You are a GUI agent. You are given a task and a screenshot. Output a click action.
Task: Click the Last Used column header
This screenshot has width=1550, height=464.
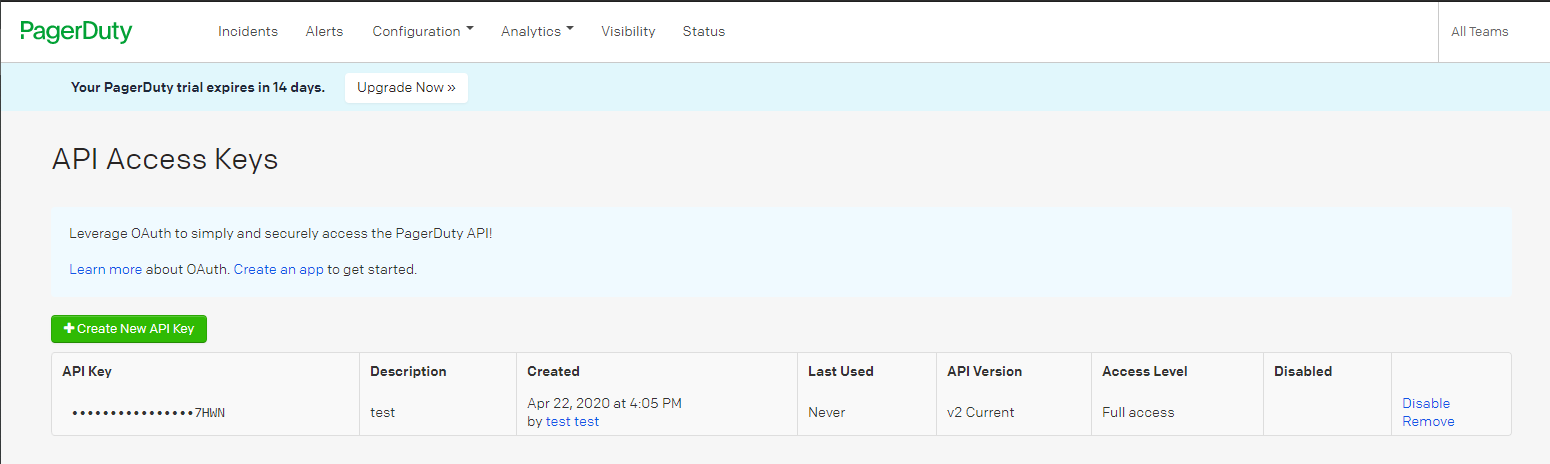(x=841, y=371)
